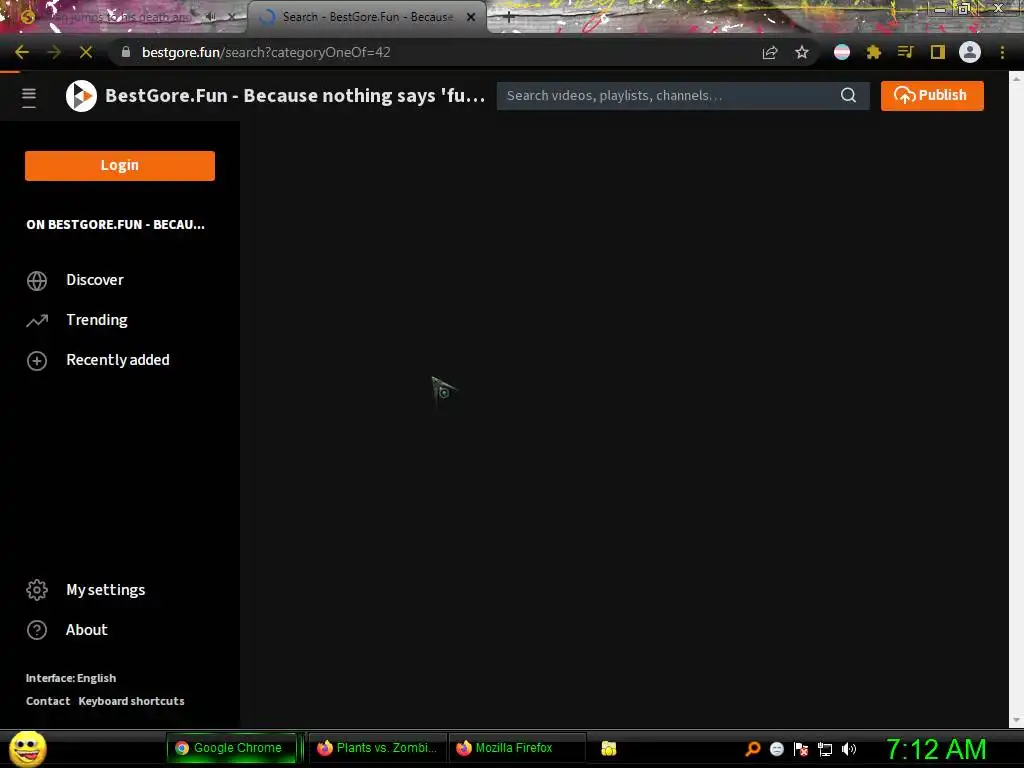Click the tray volume speaker icon
This screenshot has height=768, width=1024.
[x=849, y=749]
